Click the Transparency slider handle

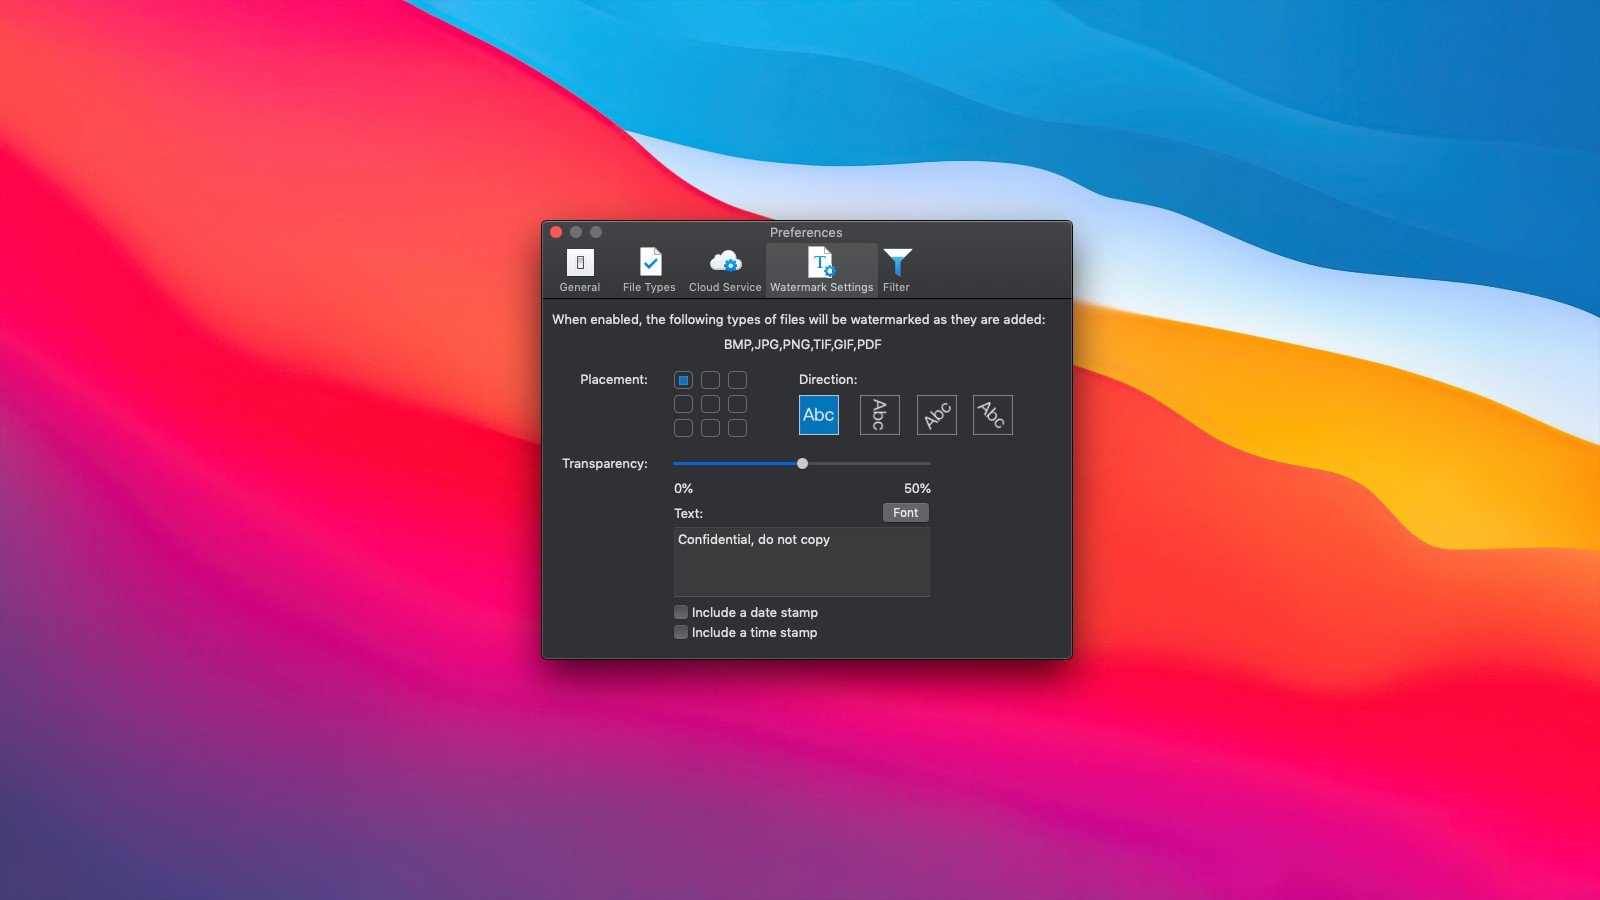tap(802, 463)
